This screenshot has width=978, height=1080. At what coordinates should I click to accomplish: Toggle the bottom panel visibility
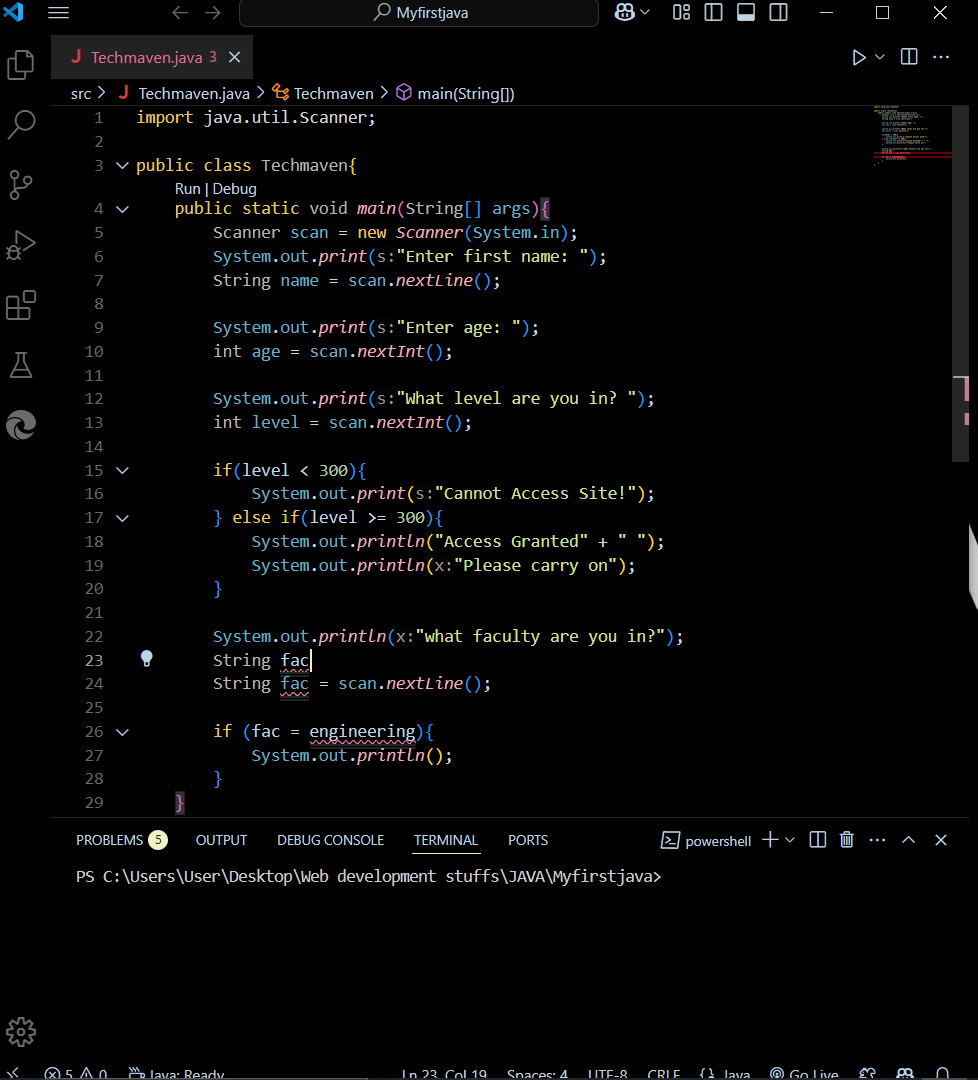click(x=746, y=12)
